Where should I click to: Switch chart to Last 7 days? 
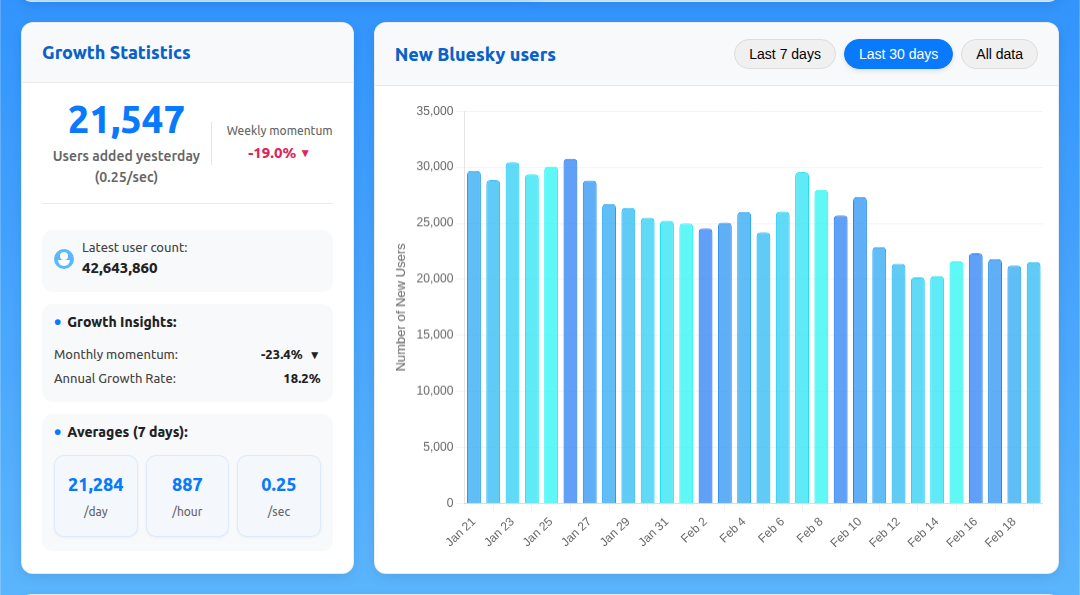(x=785, y=54)
